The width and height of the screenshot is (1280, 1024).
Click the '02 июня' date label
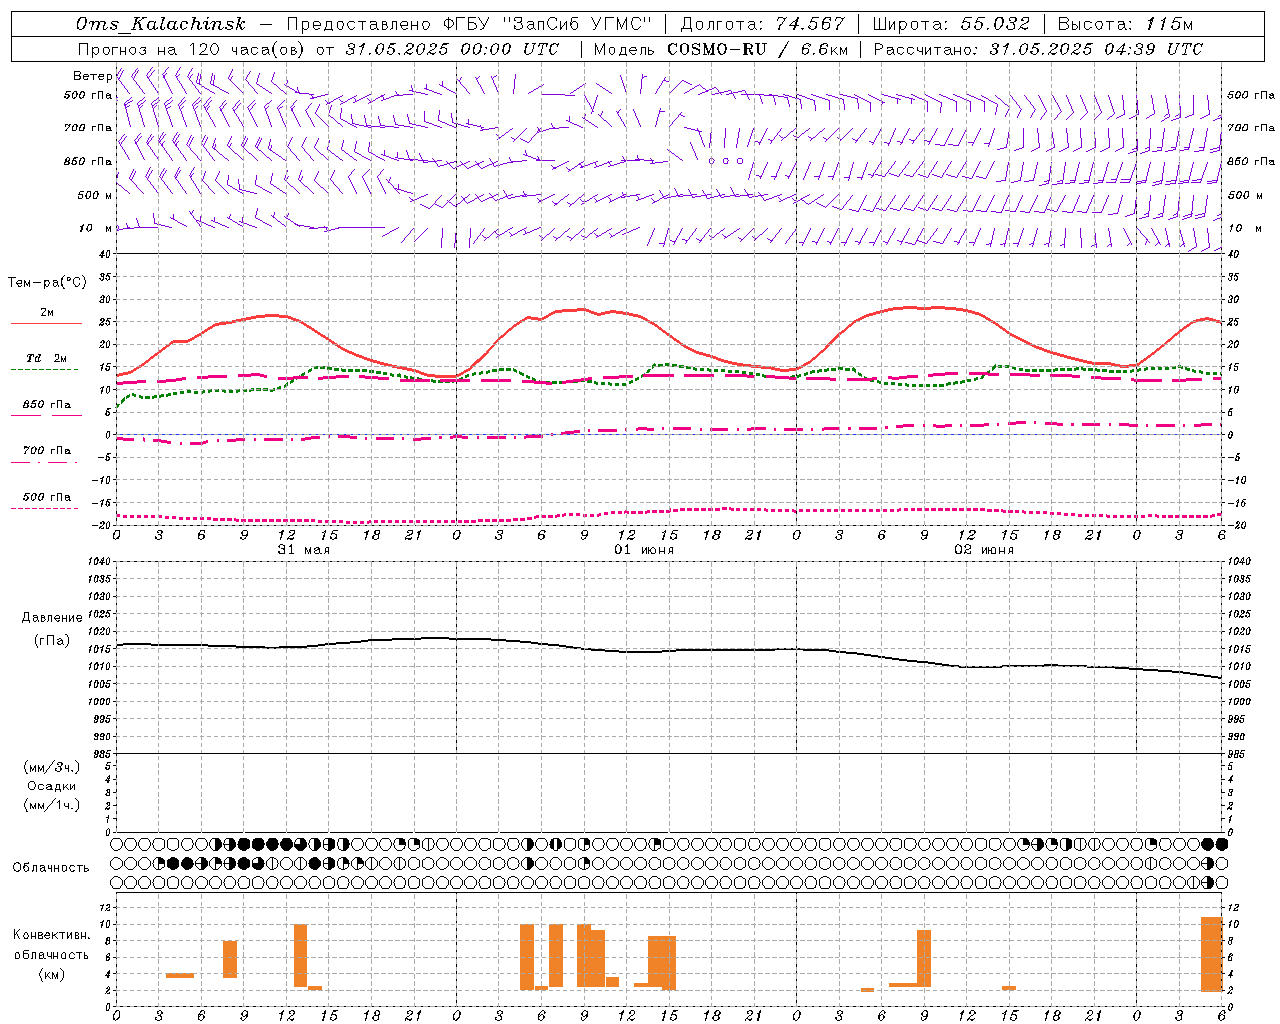point(984,549)
